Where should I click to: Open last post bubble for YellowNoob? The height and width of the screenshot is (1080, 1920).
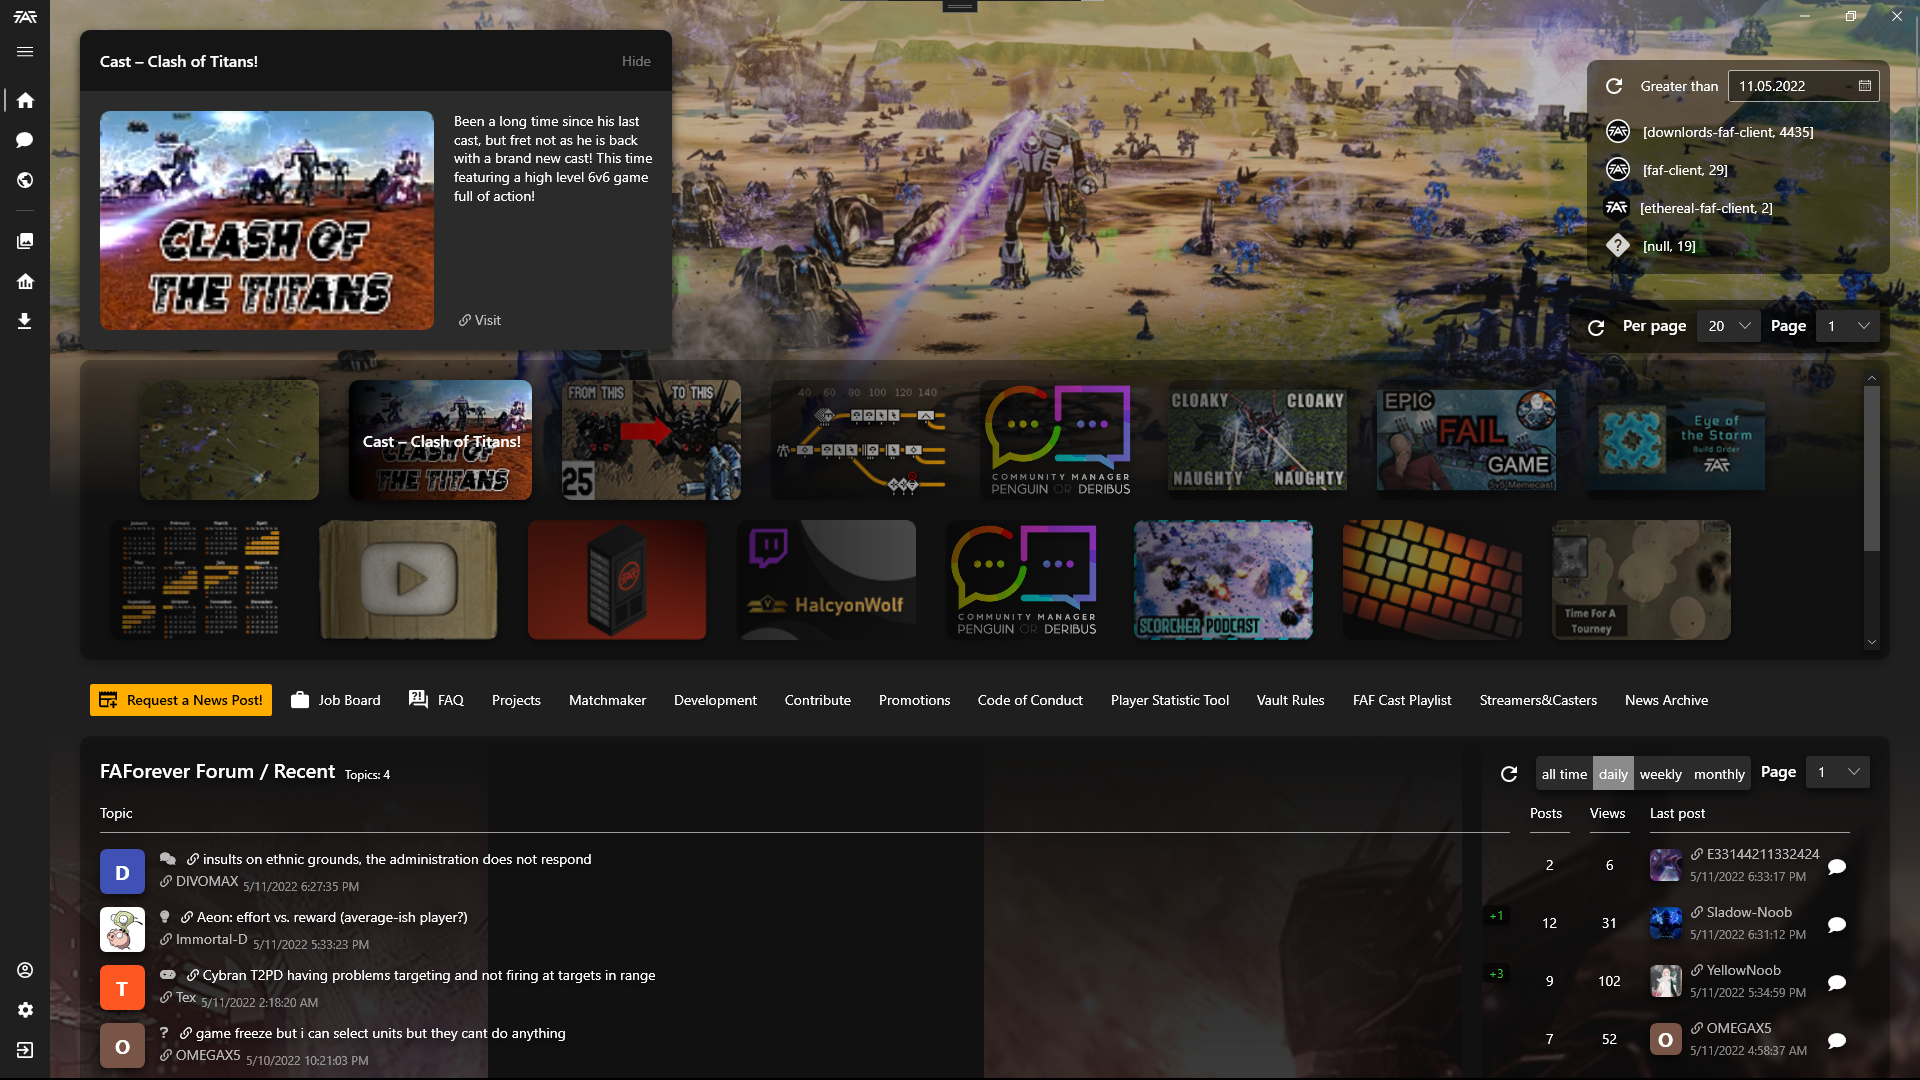point(1837,982)
